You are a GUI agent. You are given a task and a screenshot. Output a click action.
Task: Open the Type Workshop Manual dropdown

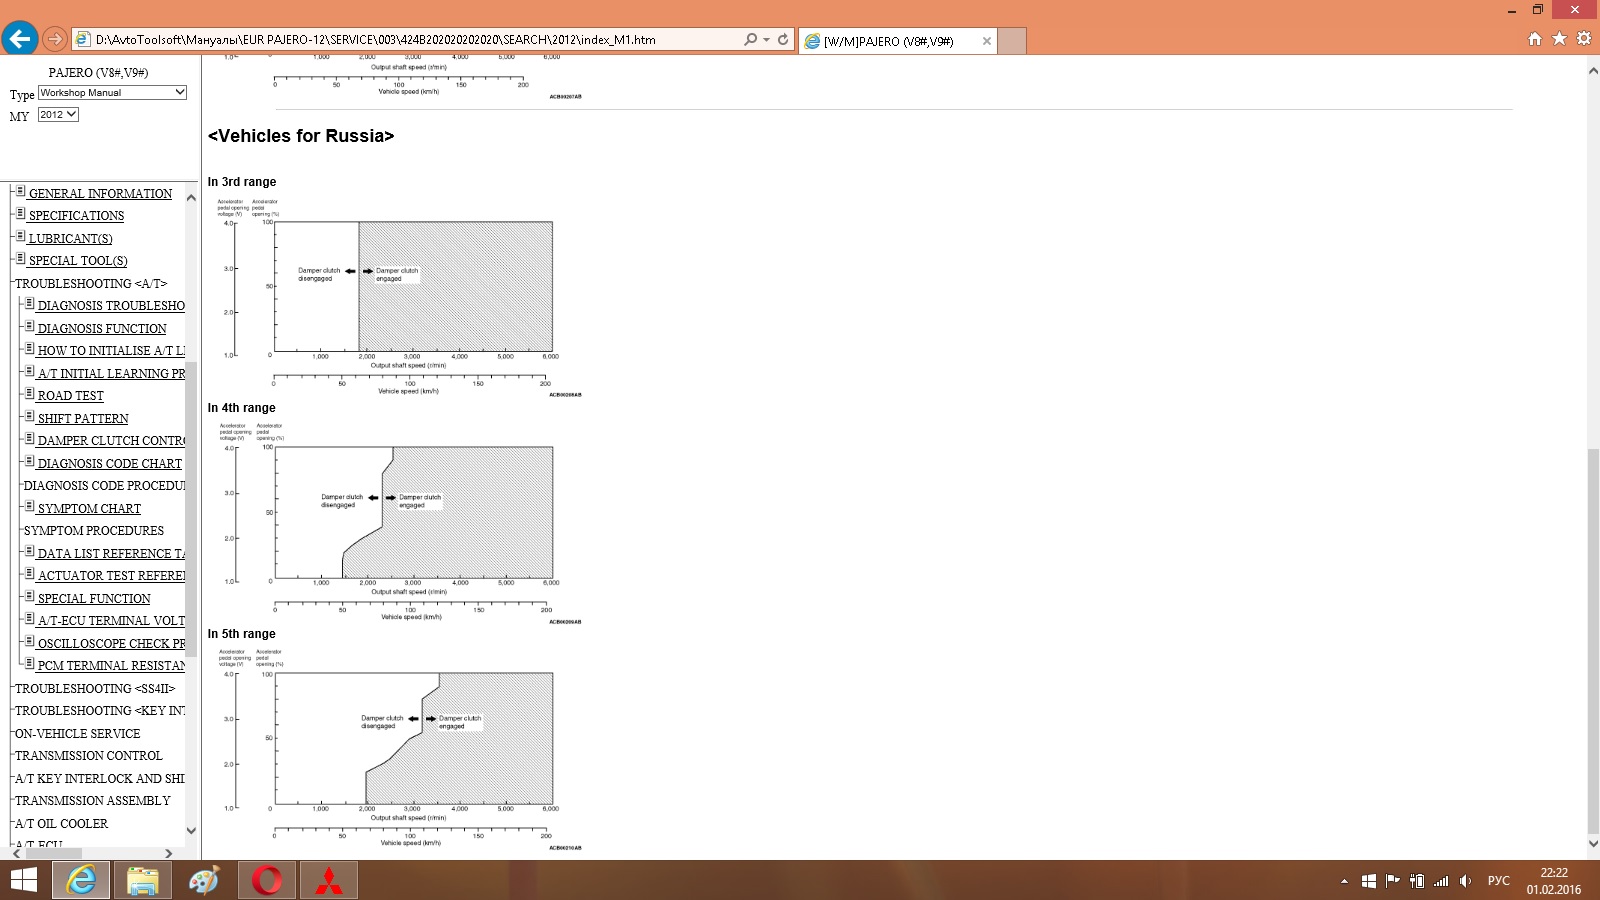pos(112,93)
